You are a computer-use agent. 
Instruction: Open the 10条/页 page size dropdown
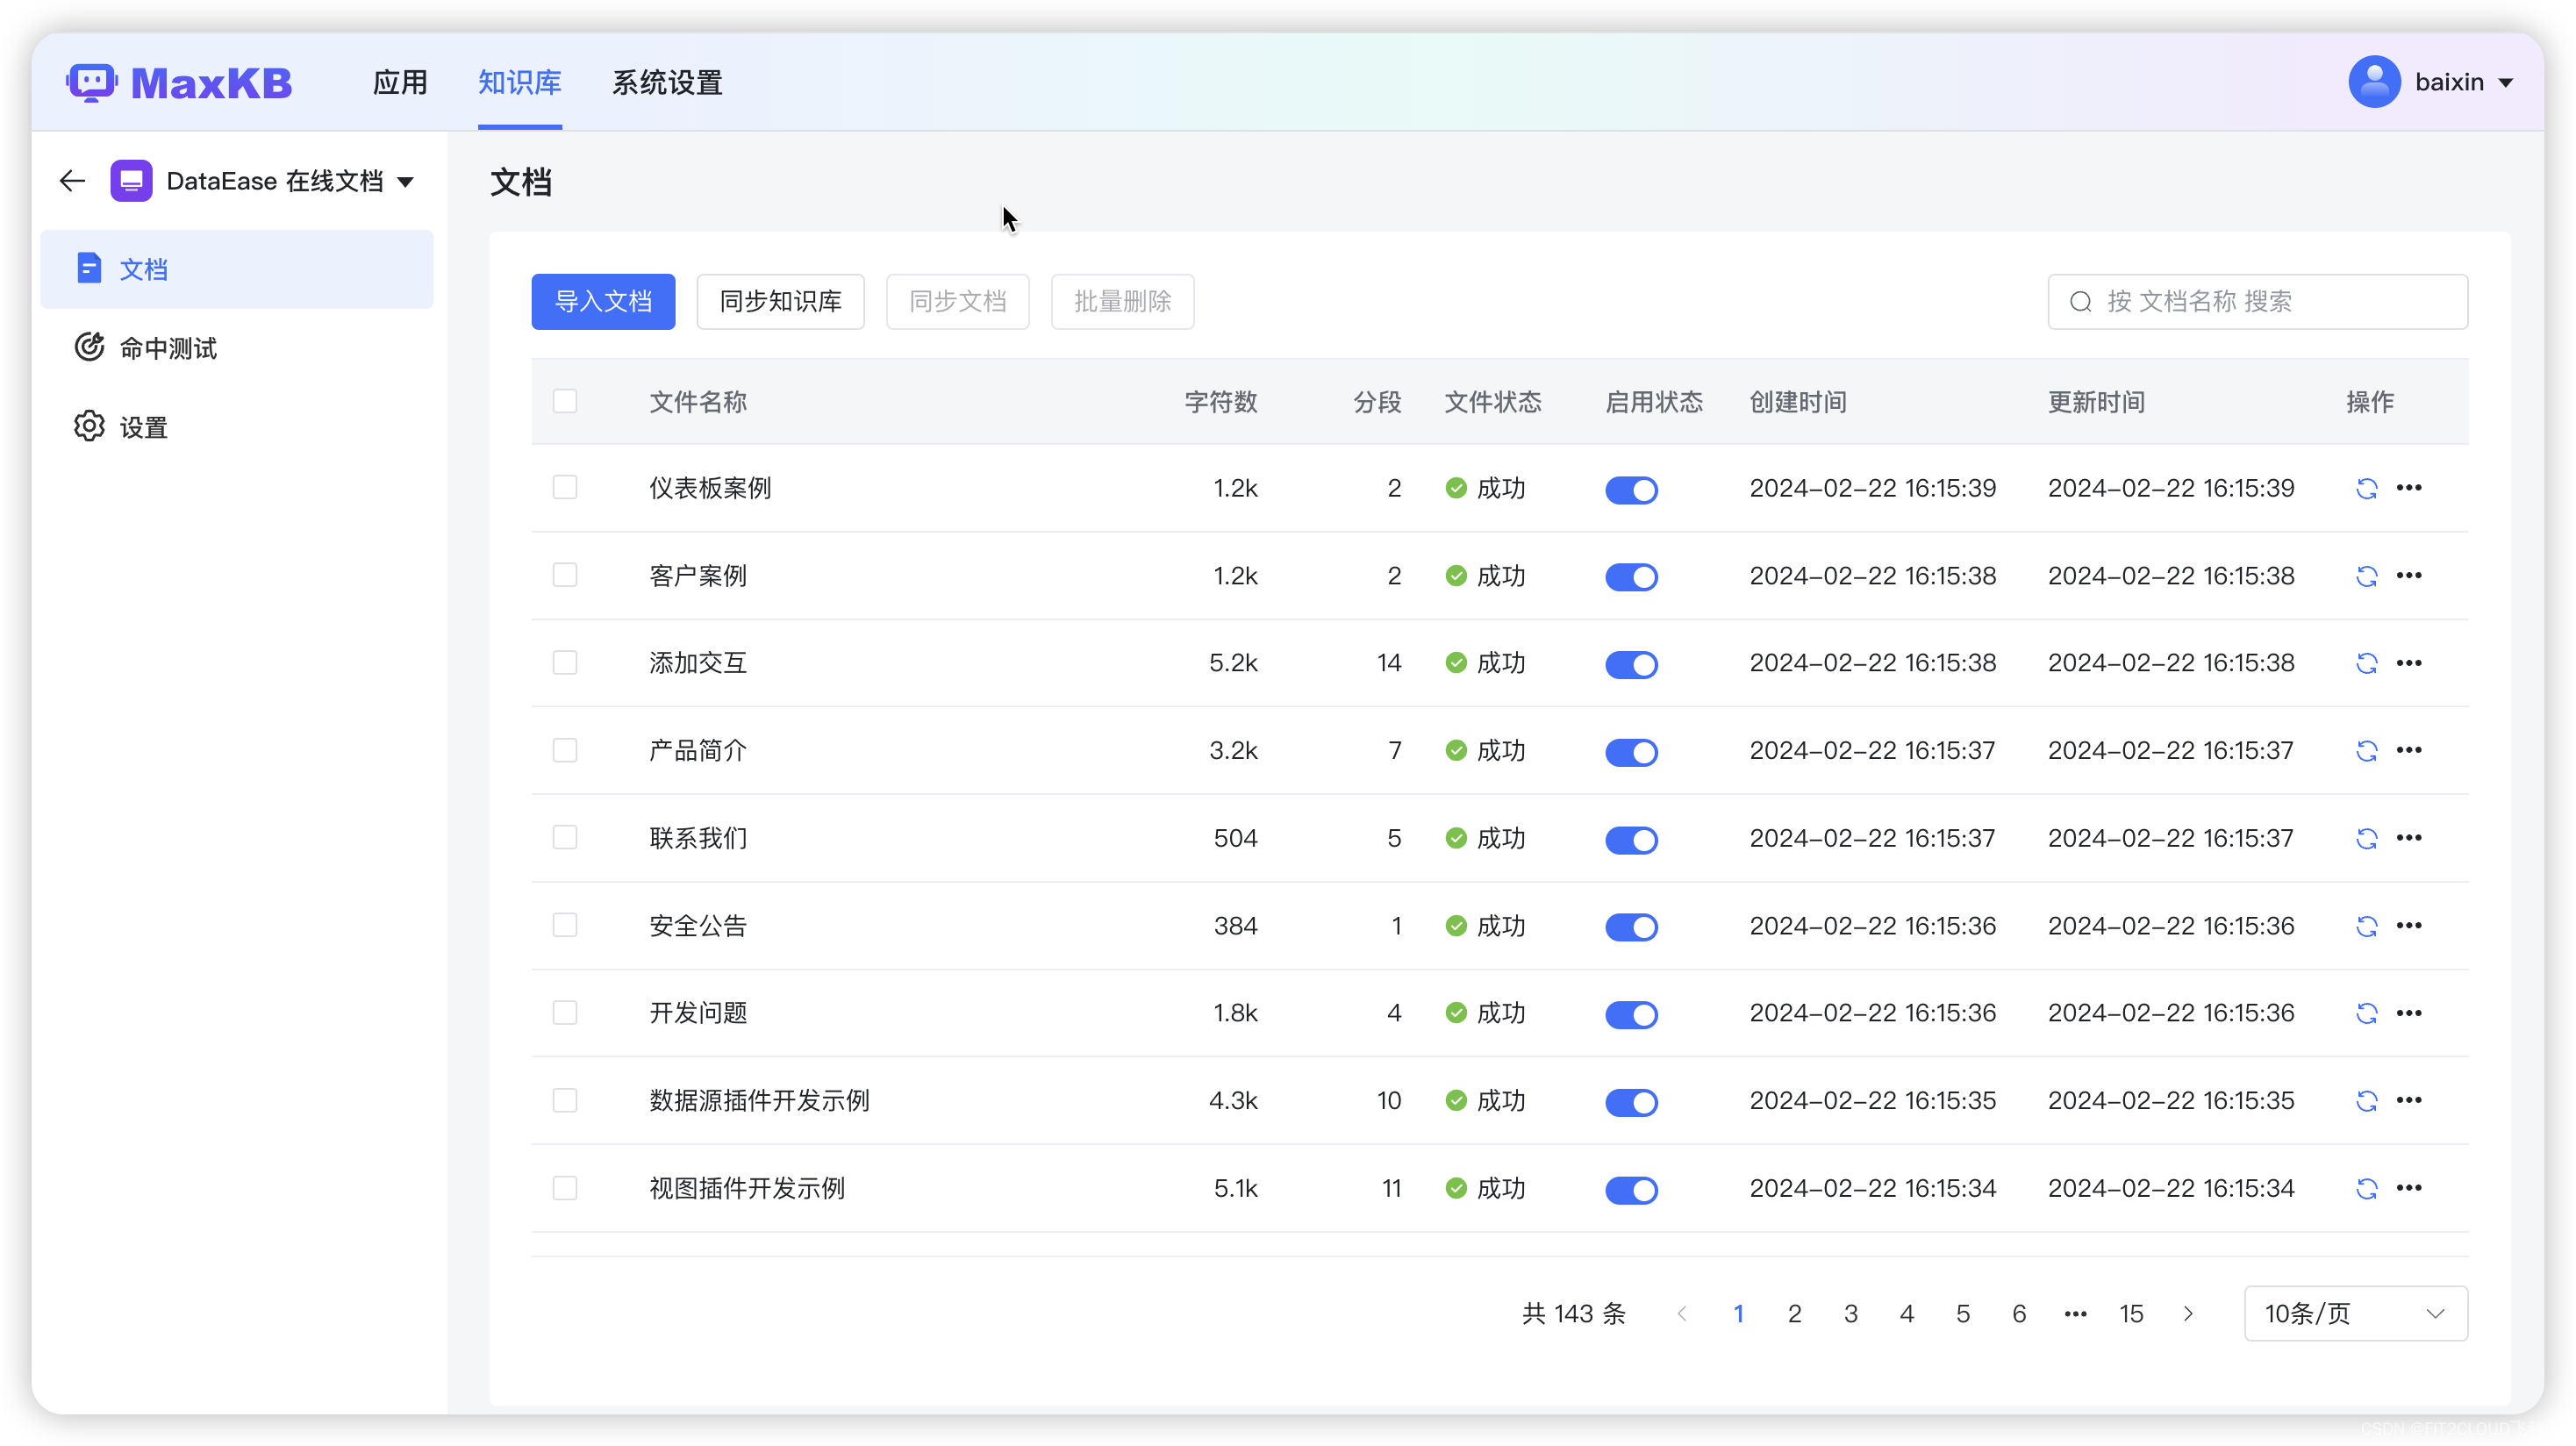[2355, 1313]
